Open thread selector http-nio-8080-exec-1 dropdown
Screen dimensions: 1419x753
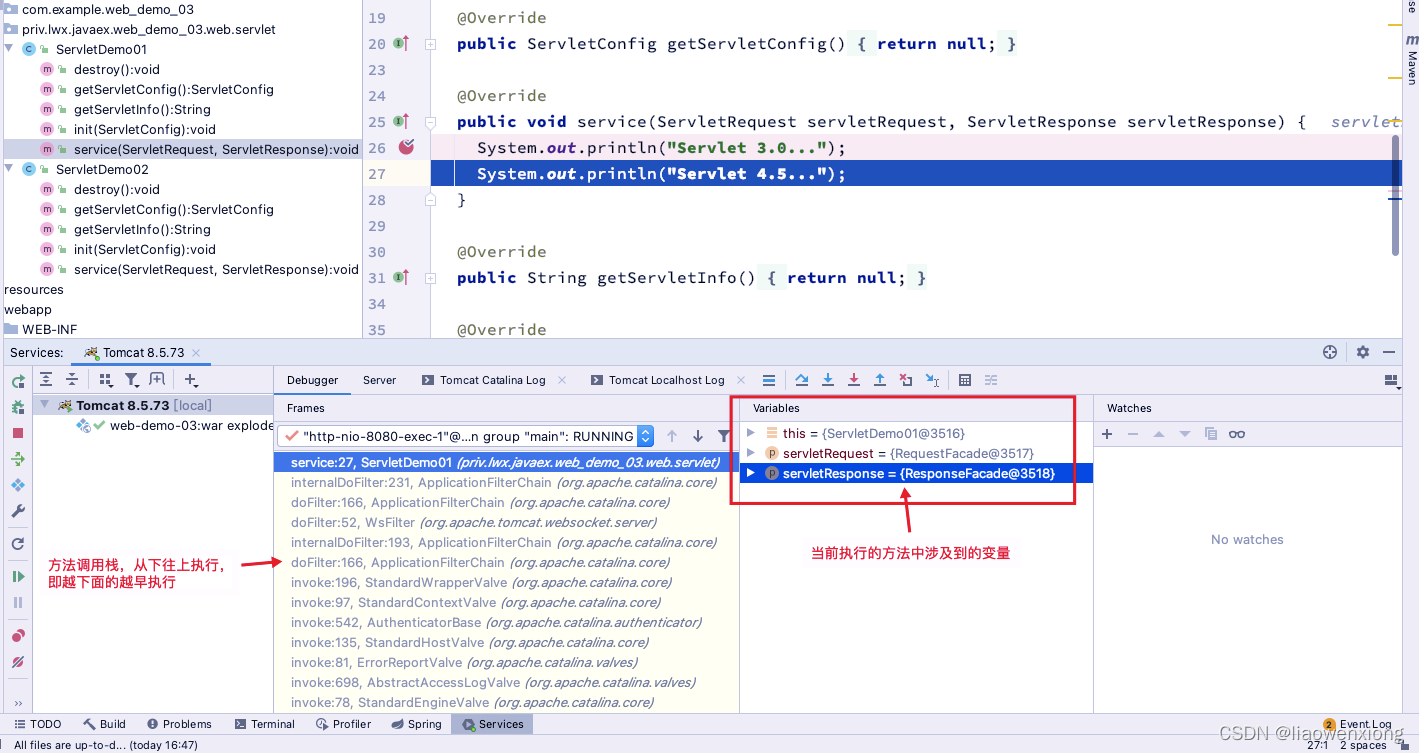[466, 436]
